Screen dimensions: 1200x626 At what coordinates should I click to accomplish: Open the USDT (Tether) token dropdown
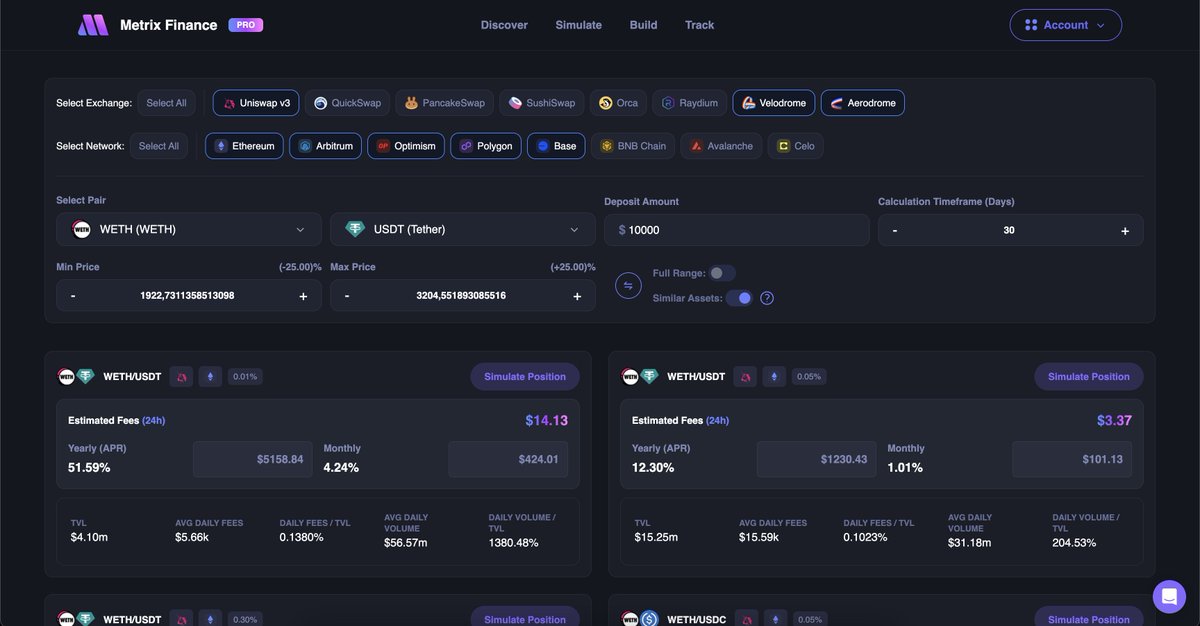point(463,230)
